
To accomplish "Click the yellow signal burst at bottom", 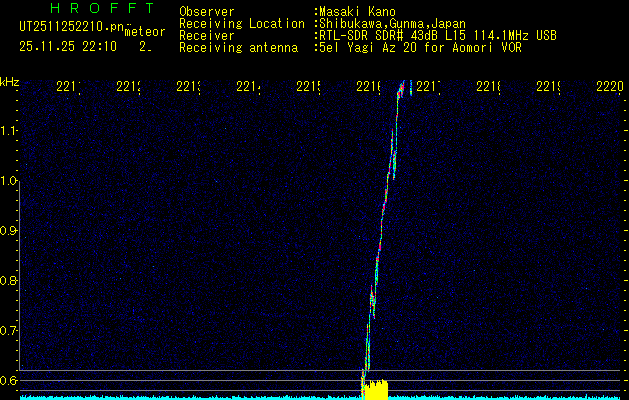I will coord(375,390).
